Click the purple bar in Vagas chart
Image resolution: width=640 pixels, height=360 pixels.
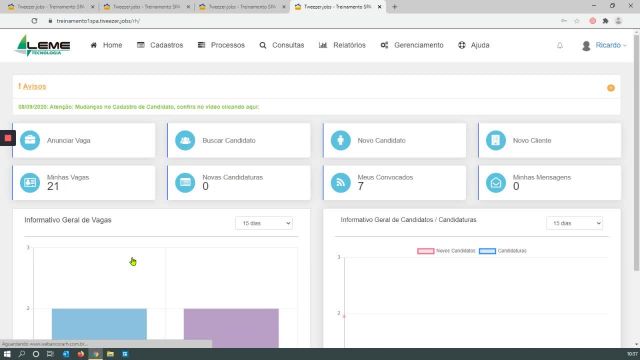pyautogui.click(x=231, y=328)
